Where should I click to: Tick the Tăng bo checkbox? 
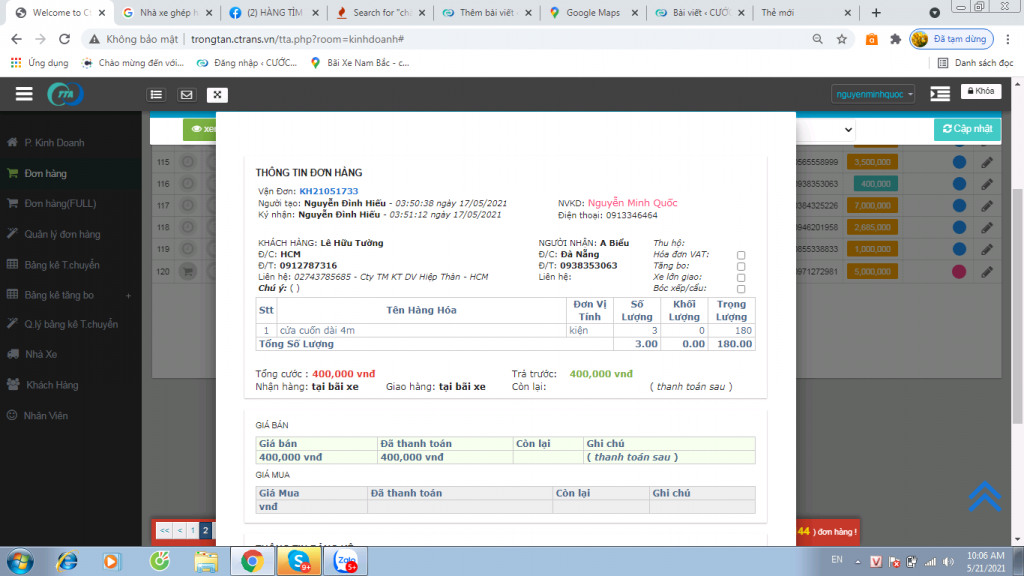coord(741,266)
